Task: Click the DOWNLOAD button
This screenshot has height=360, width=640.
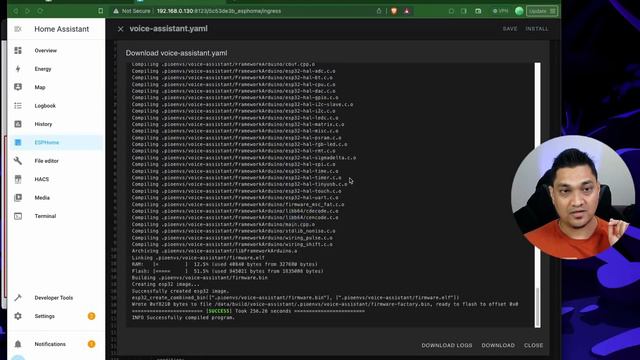Action: pos(498,345)
